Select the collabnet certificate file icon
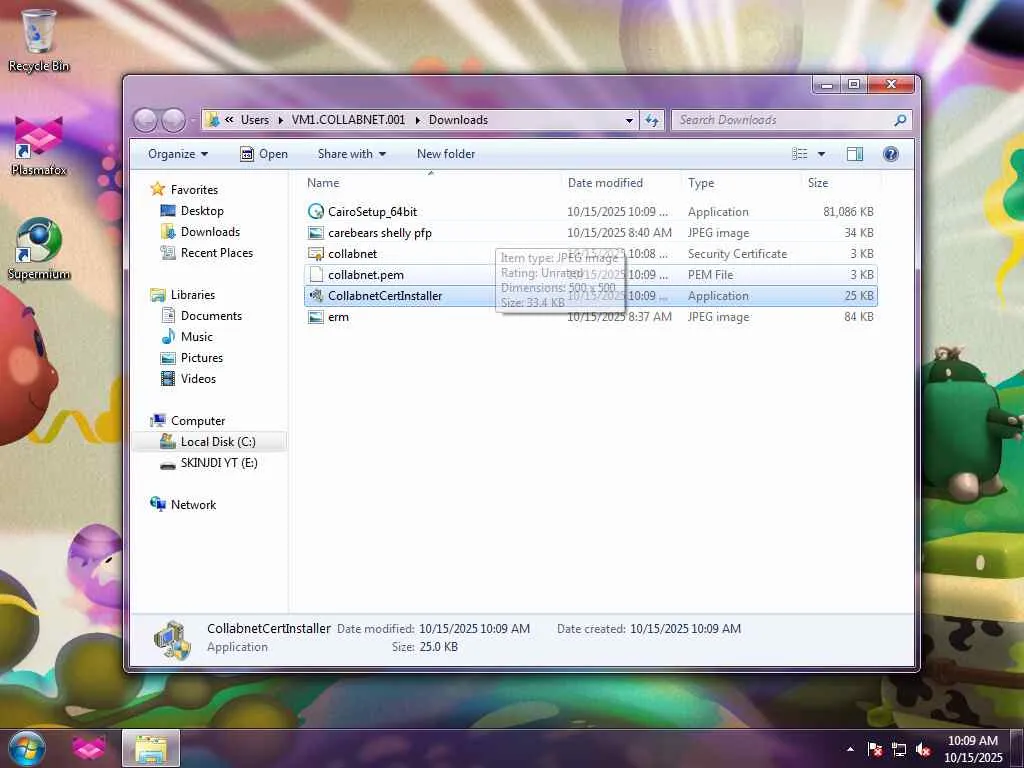 [x=316, y=253]
